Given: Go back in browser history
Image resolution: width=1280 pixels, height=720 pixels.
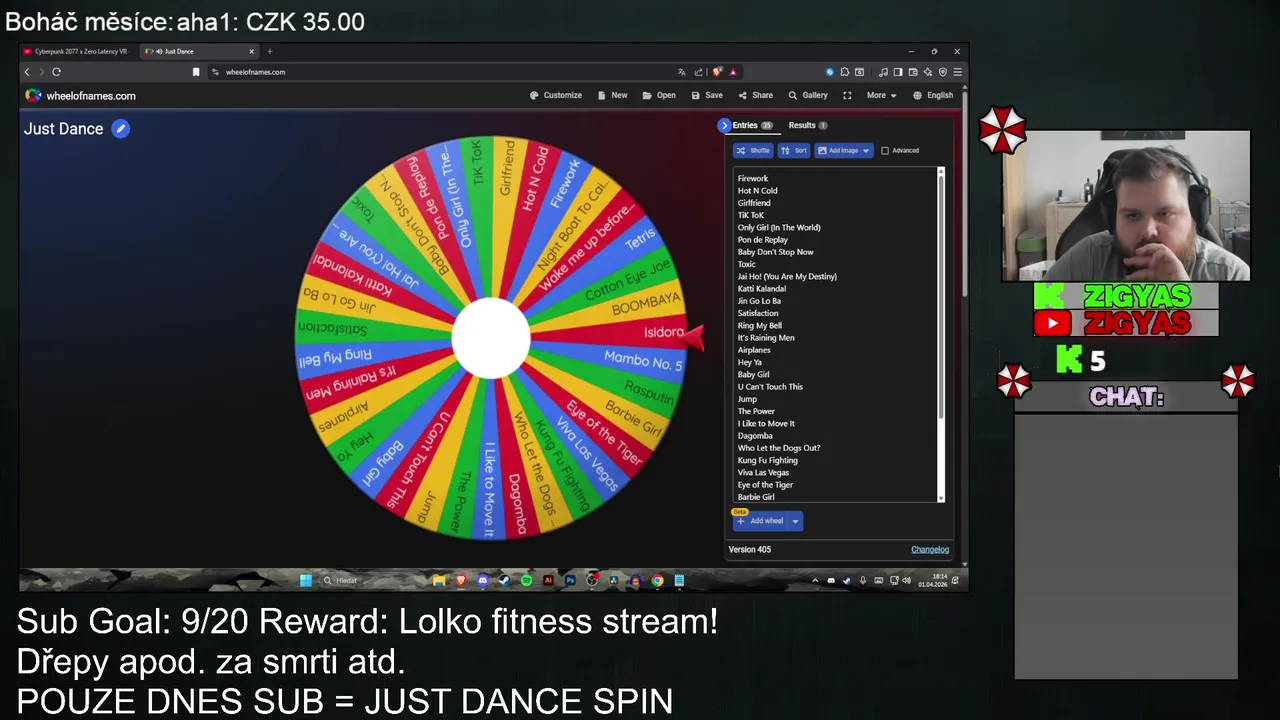Looking at the screenshot, I should pos(27,72).
